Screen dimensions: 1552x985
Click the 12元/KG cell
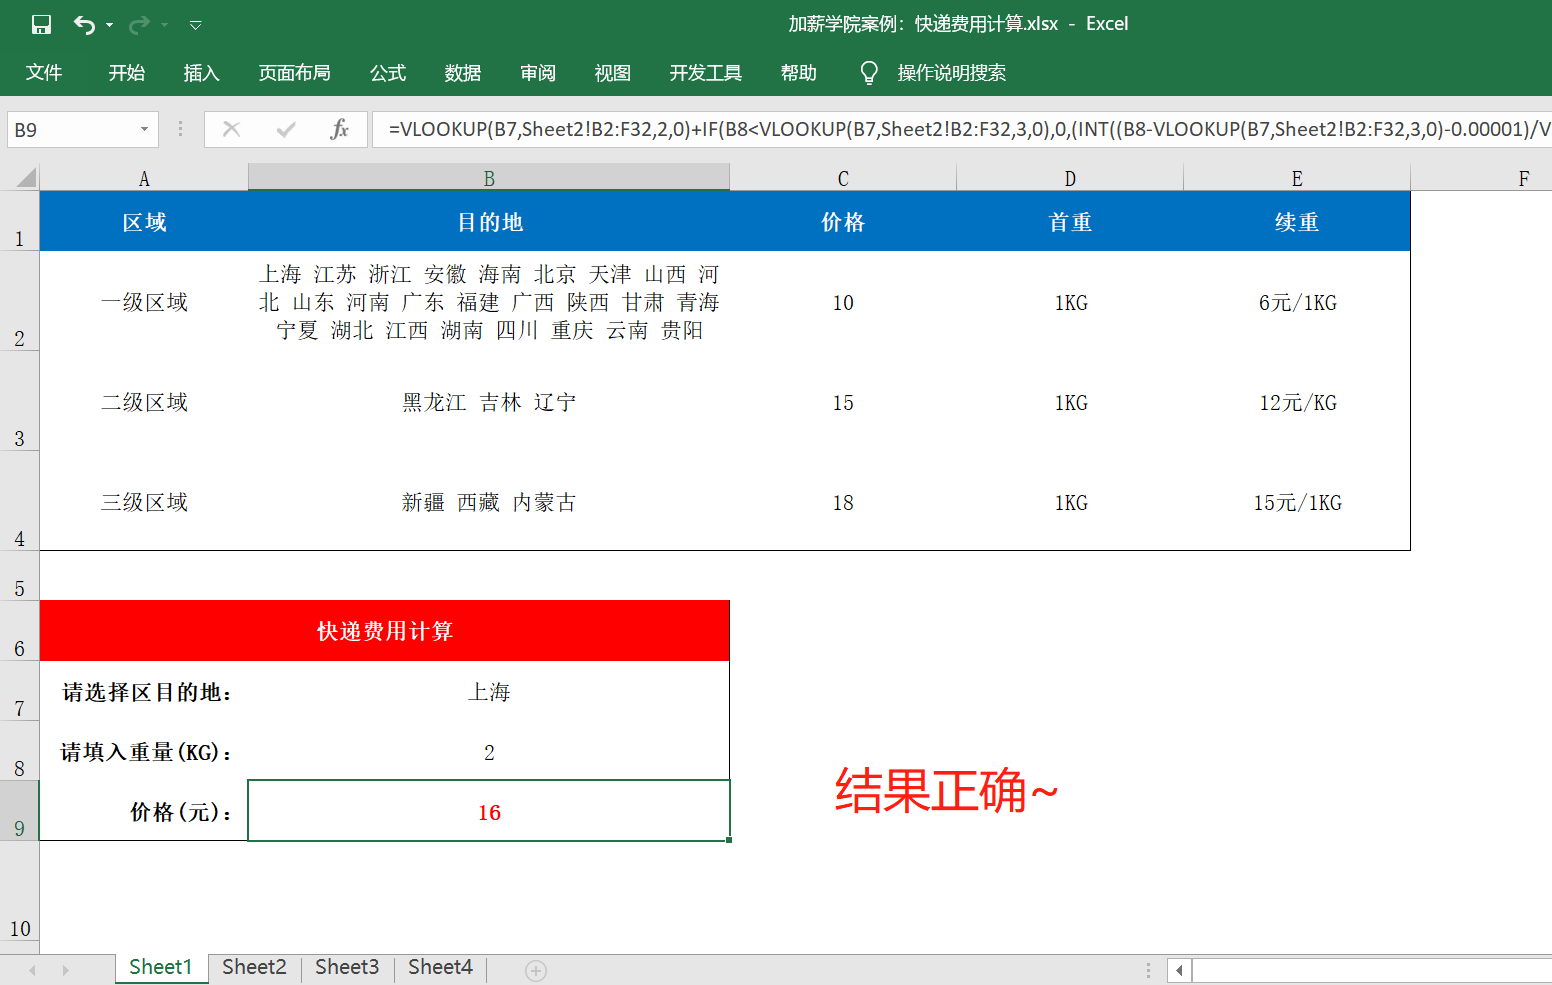coord(1297,401)
